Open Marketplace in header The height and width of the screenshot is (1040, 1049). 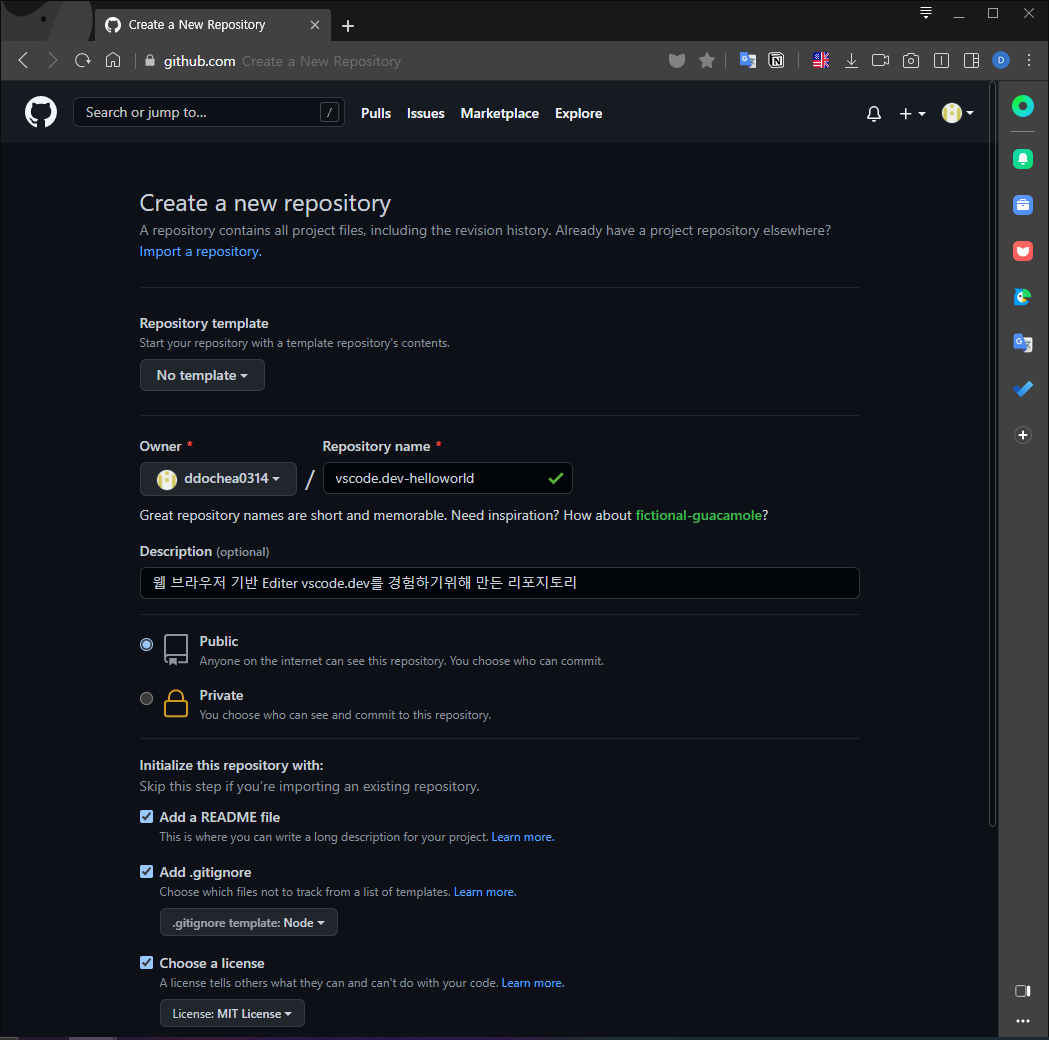pyautogui.click(x=500, y=113)
